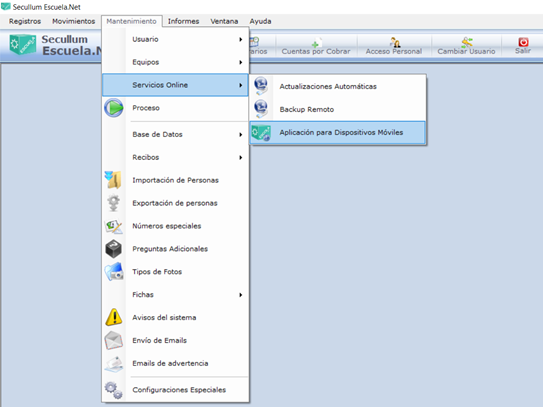Screen dimensions: 543x407
Task: Click the Cuentas por Cobrar toolbar button
Action: coord(315,46)
